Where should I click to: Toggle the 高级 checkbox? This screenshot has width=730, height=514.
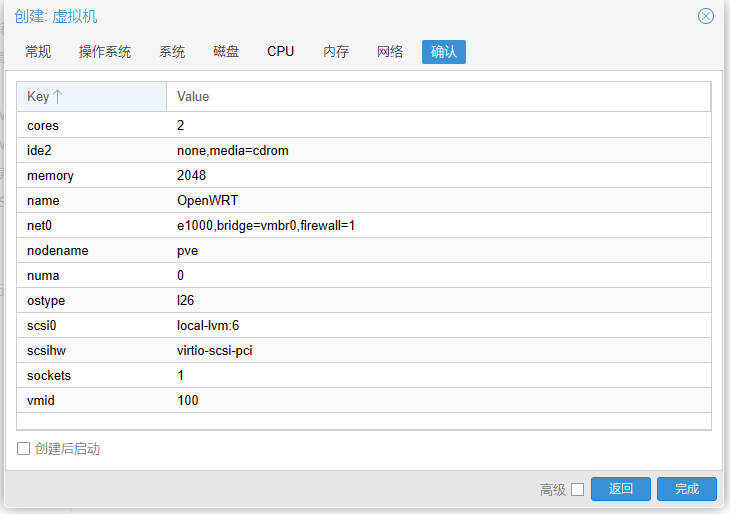[x=577, y=489]
